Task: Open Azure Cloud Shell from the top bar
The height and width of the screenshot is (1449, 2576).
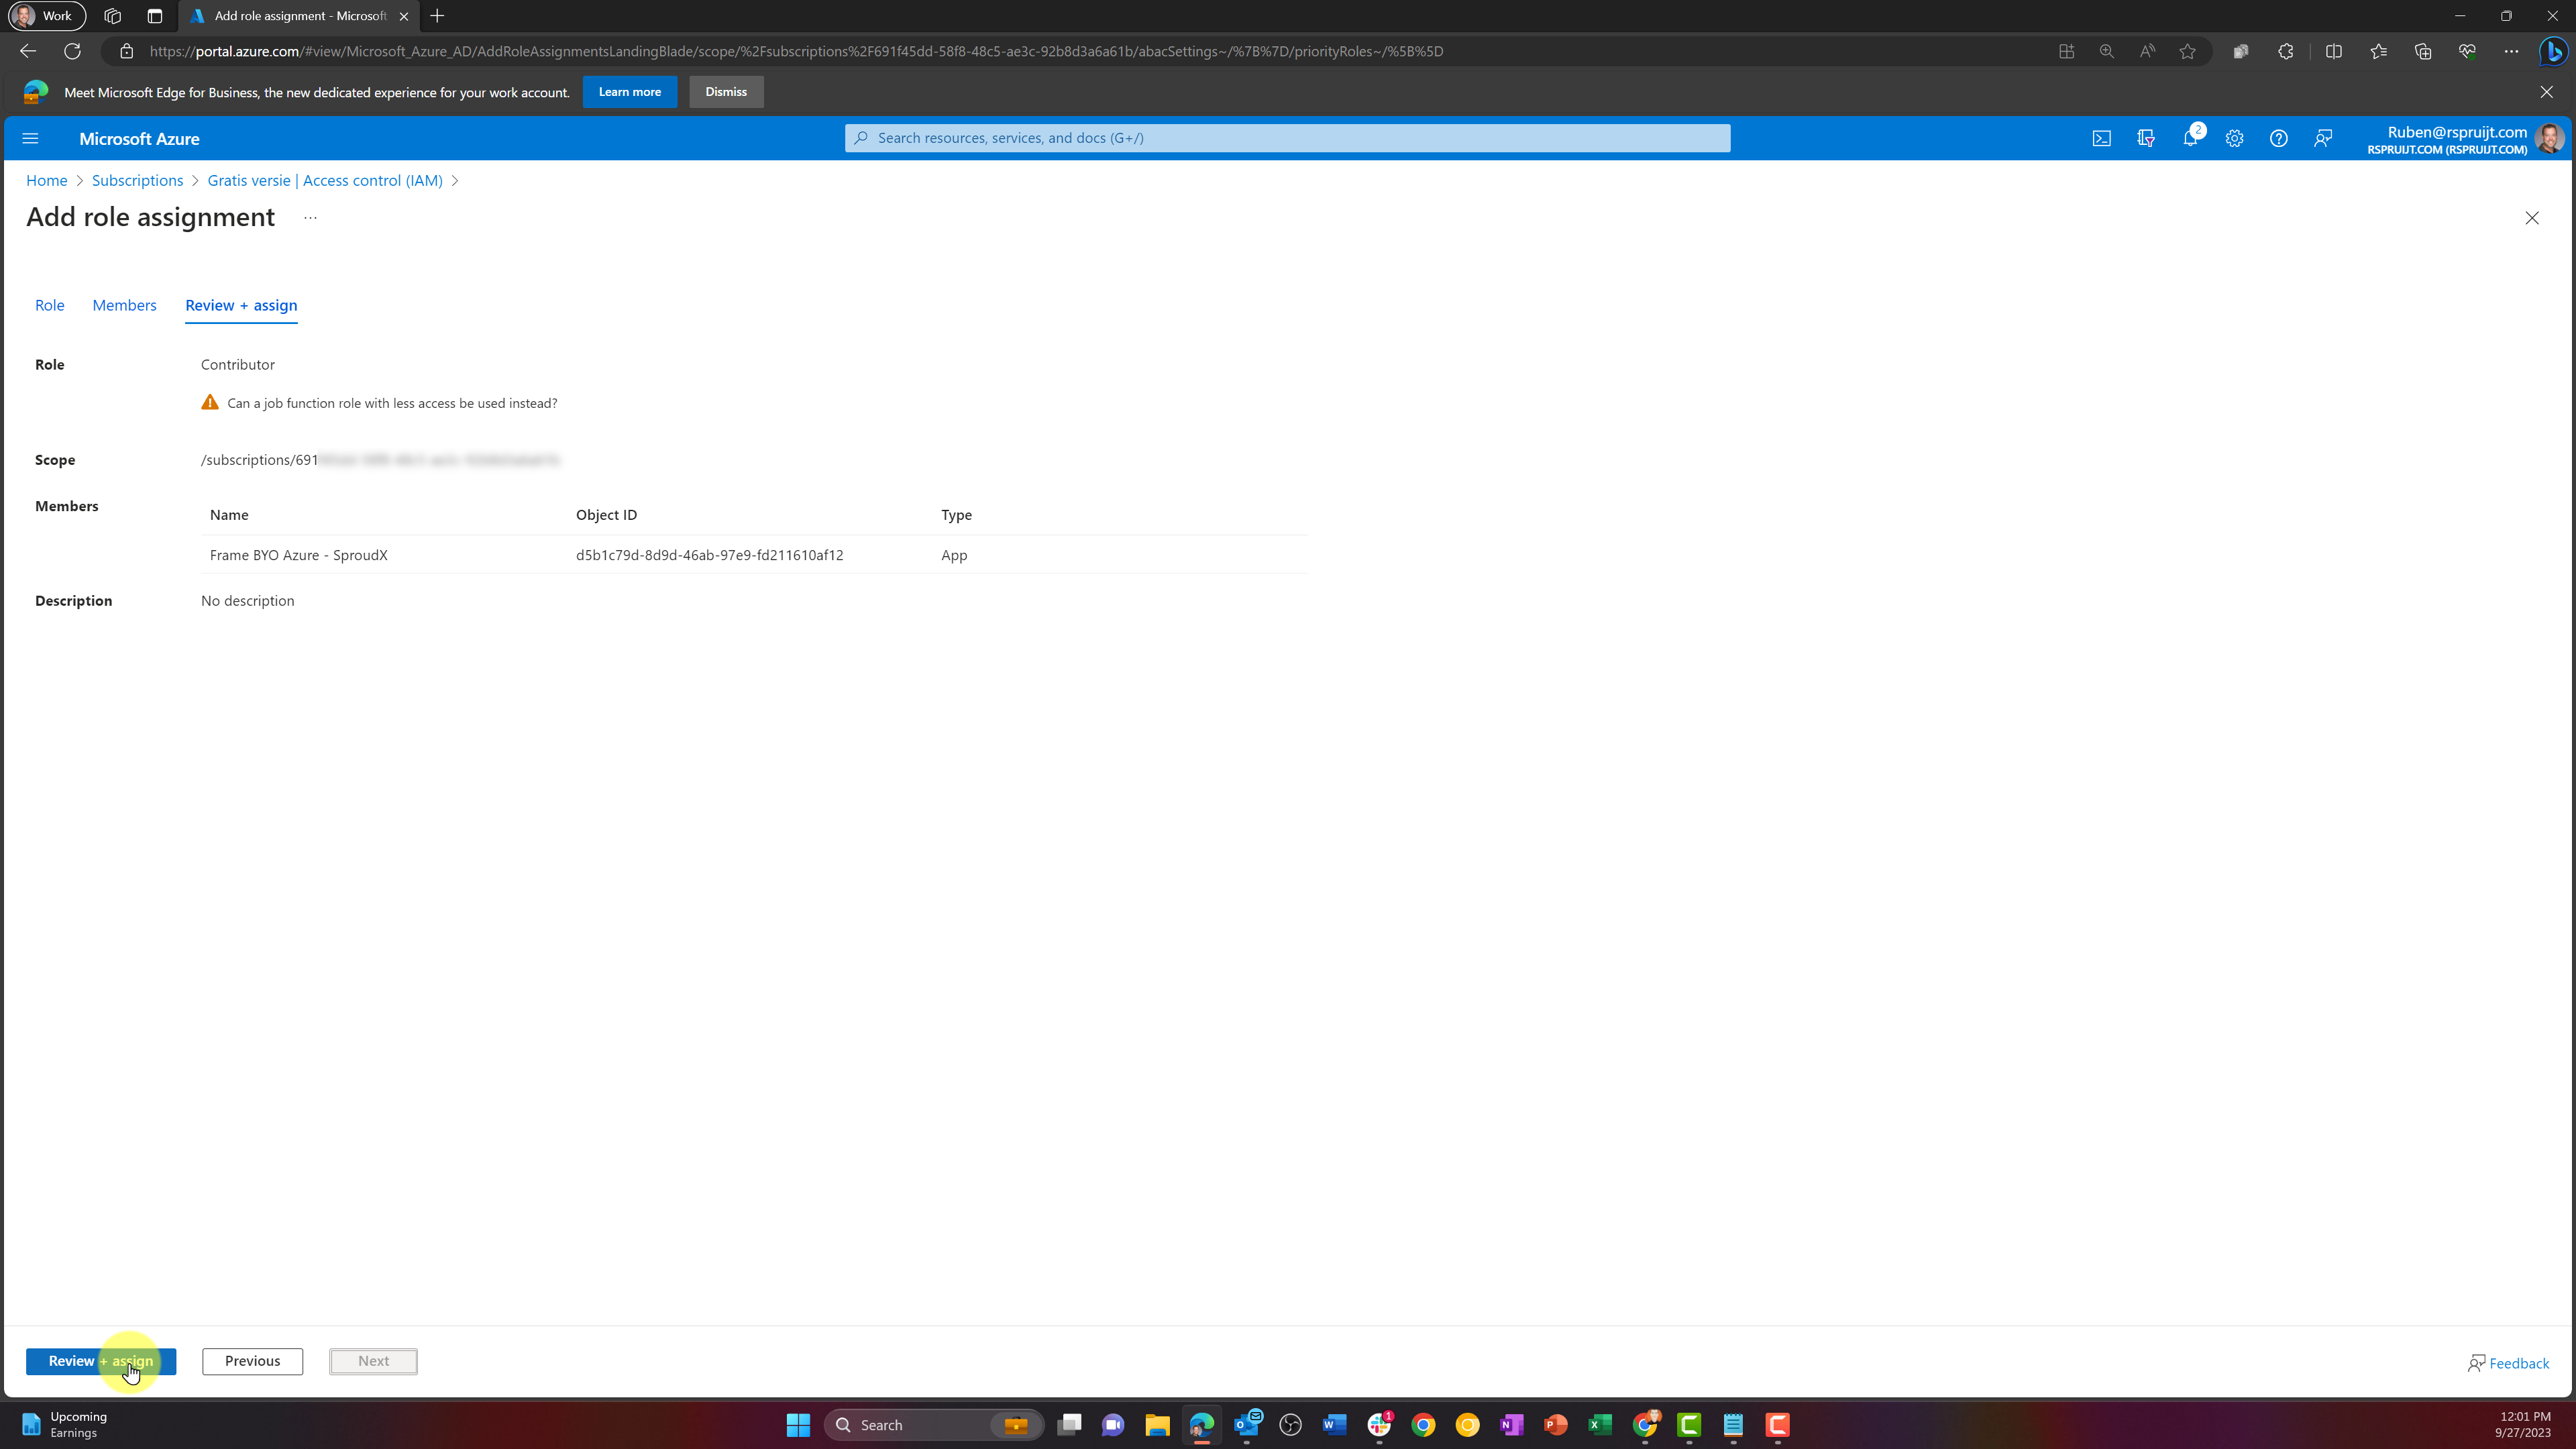Action: pos(2102,139)
